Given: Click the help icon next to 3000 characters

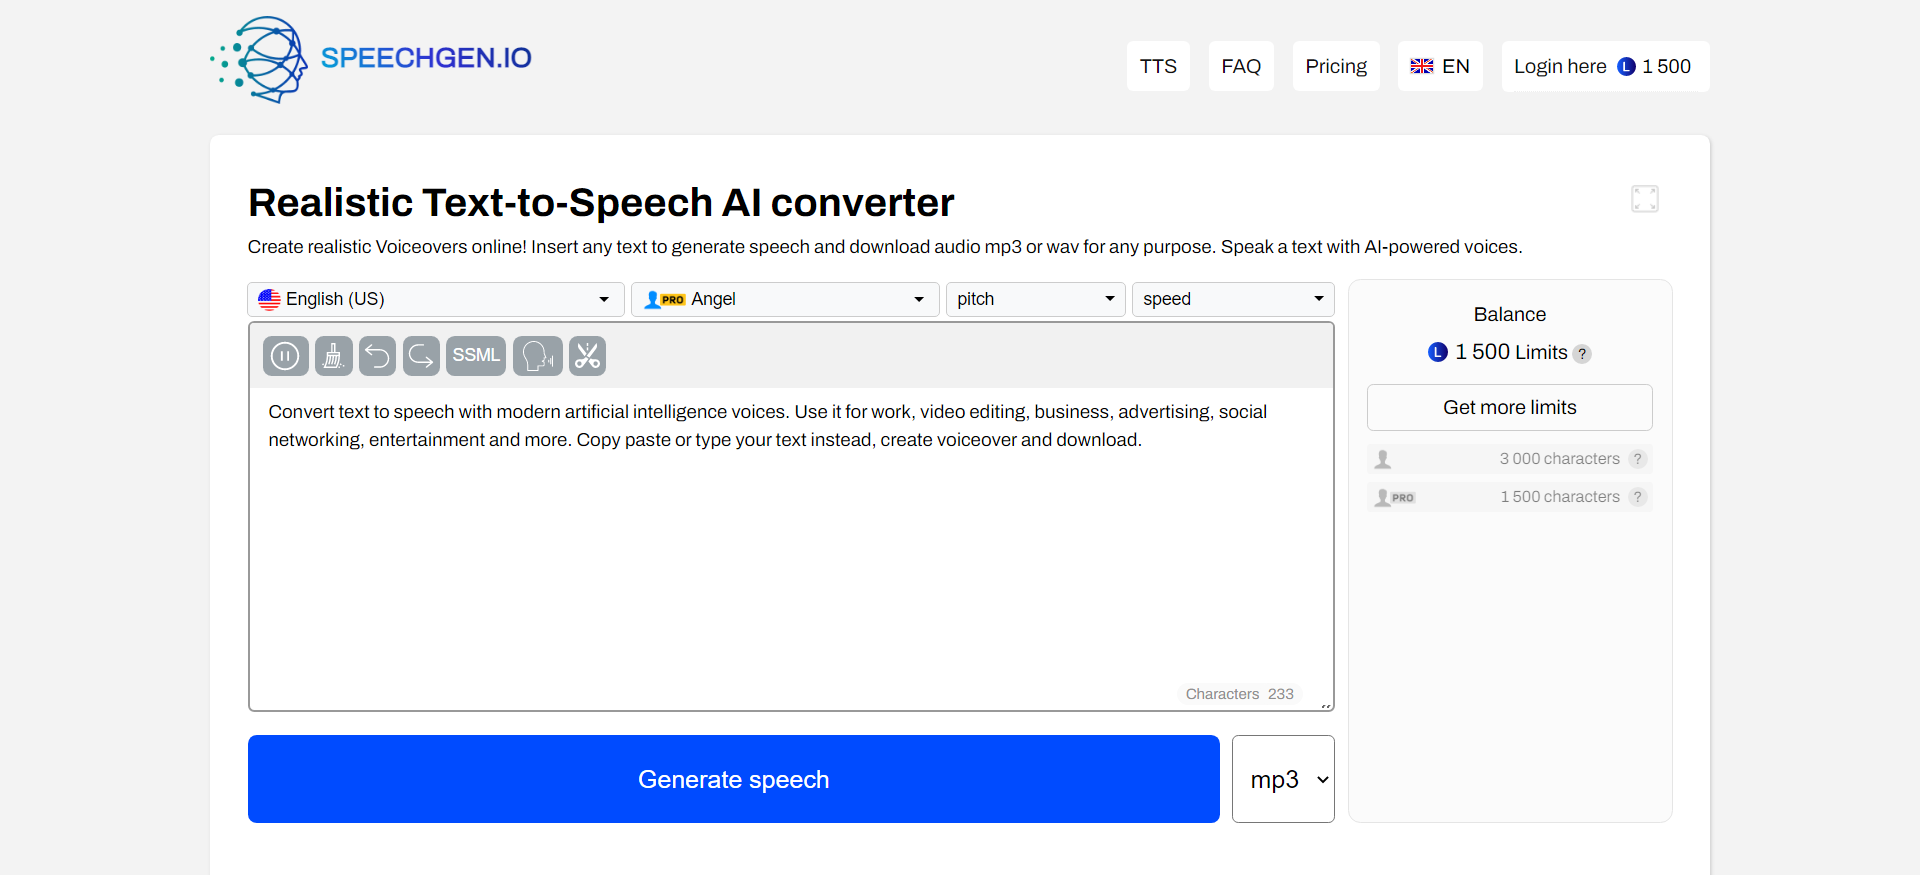Looking at the screenshot, I should 1638,459.
